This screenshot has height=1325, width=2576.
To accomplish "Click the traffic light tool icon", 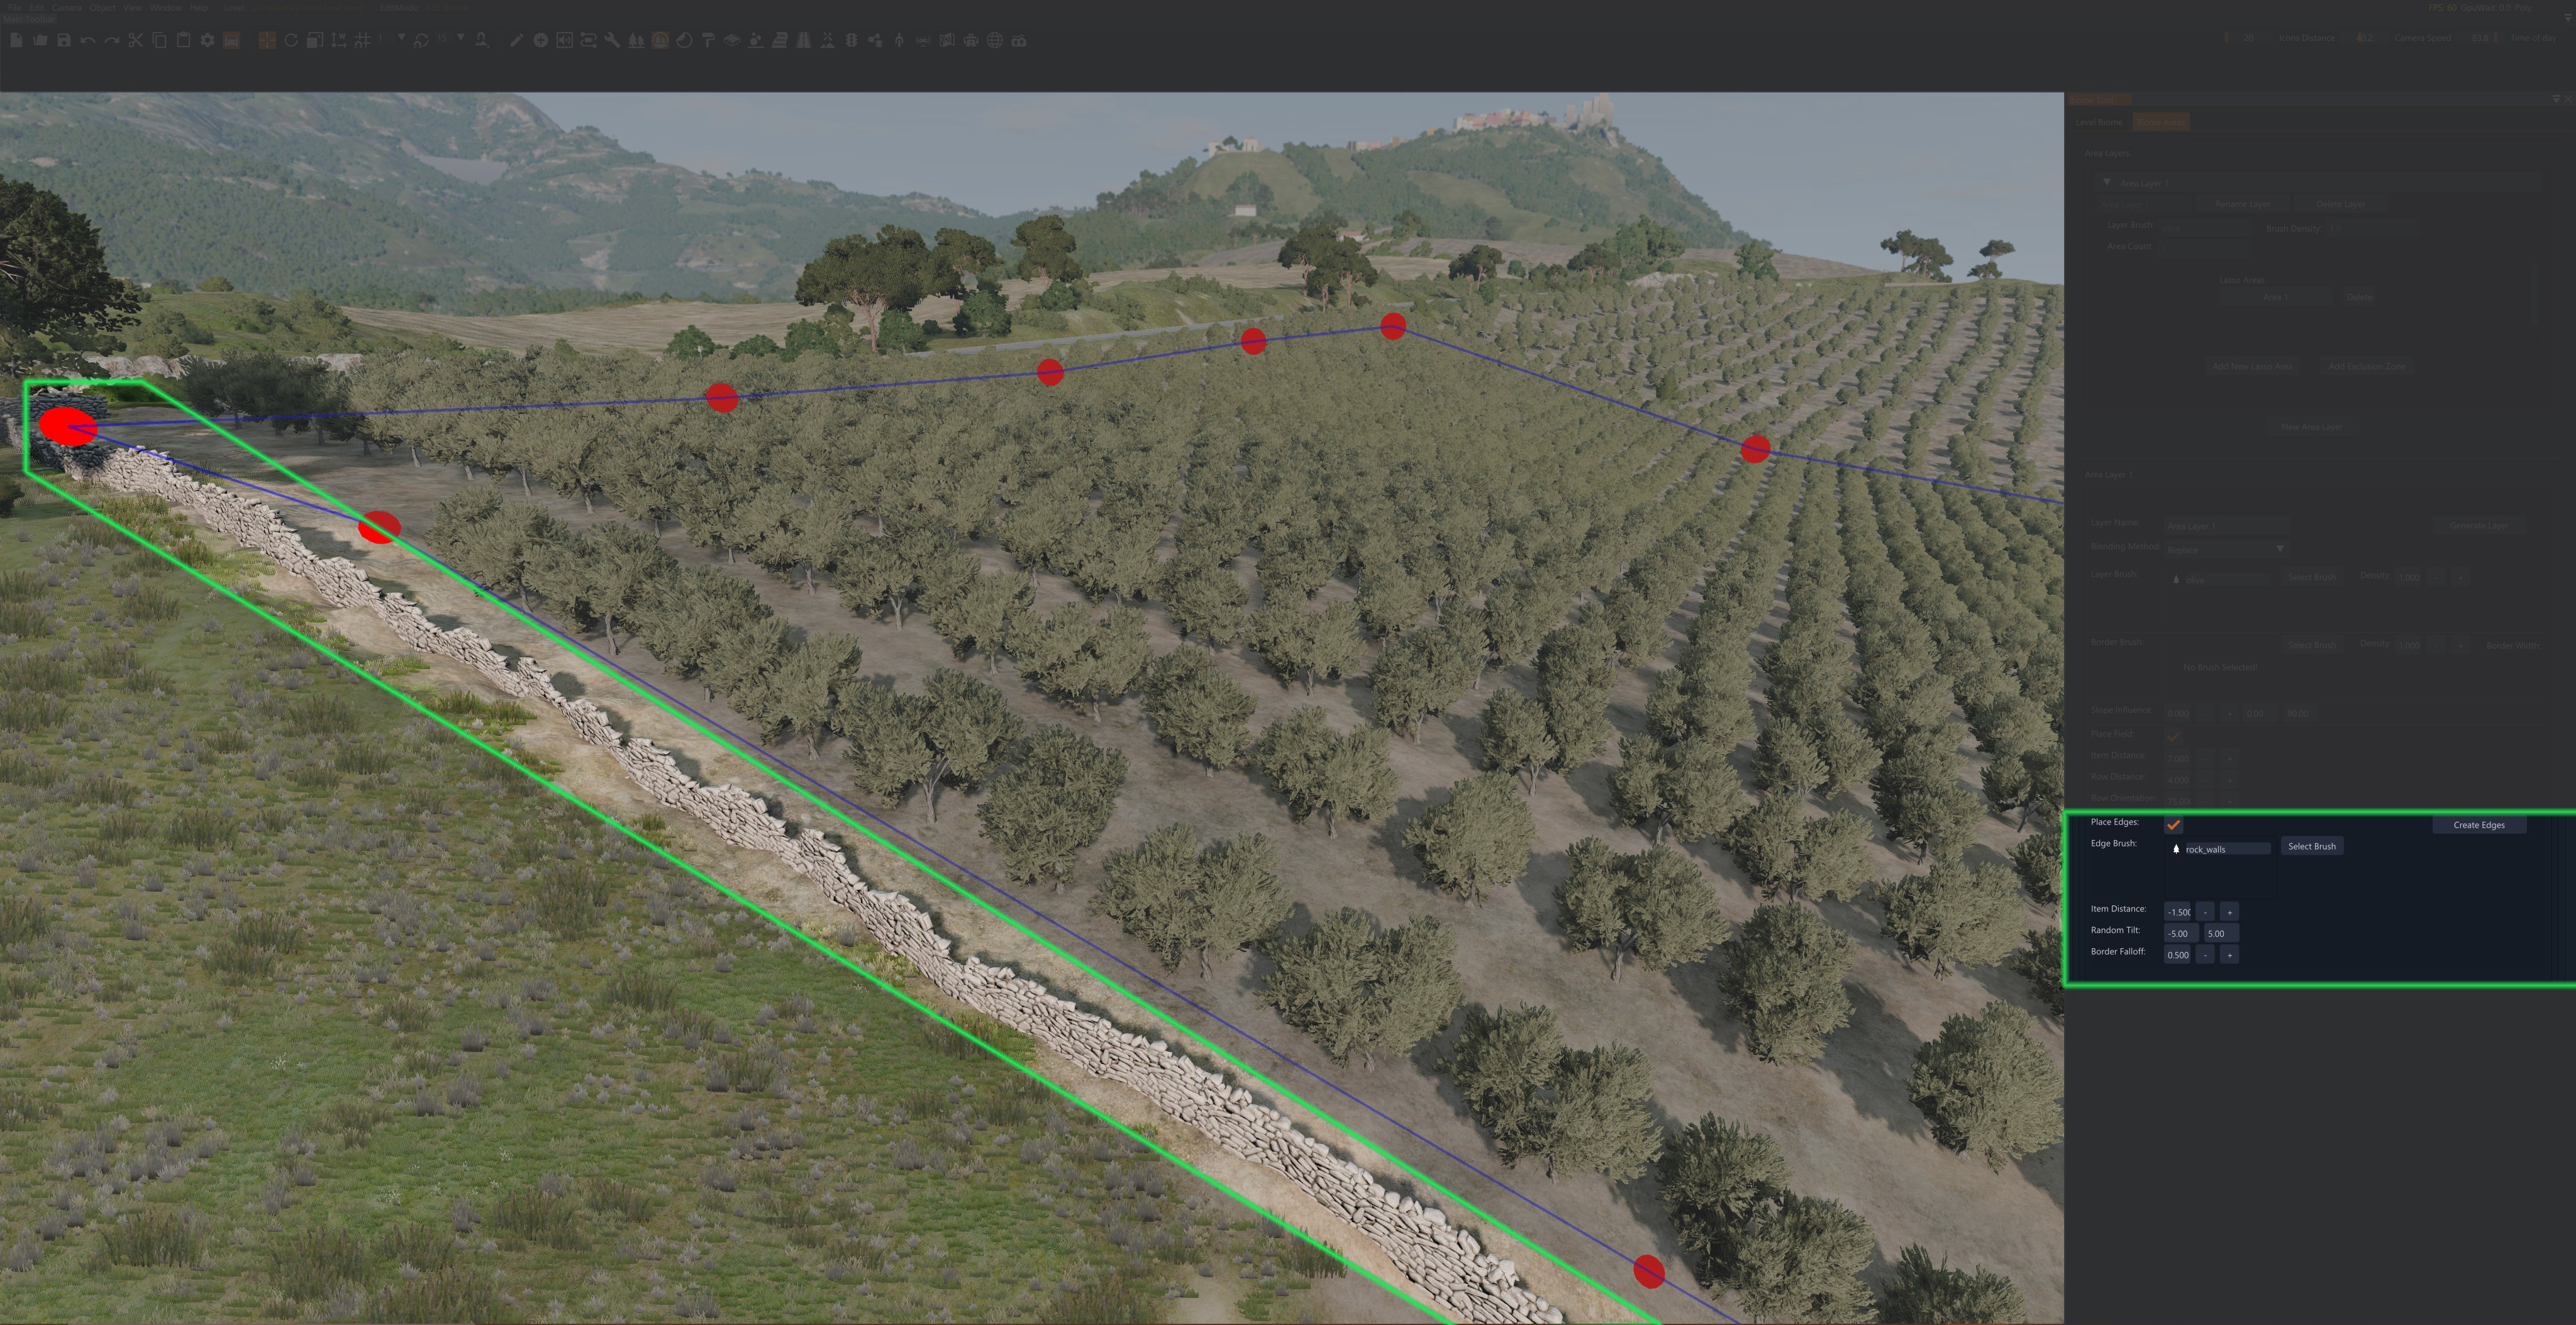I will pos(851,40).
